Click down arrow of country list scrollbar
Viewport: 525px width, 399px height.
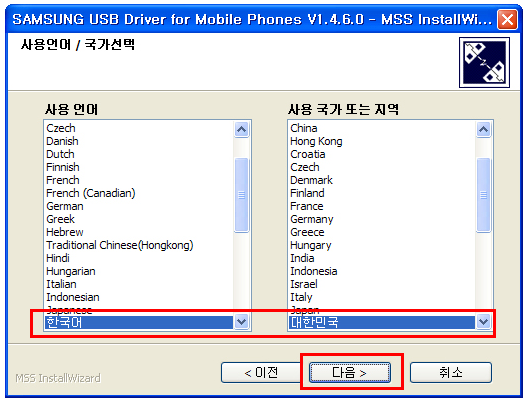(483, 322)
